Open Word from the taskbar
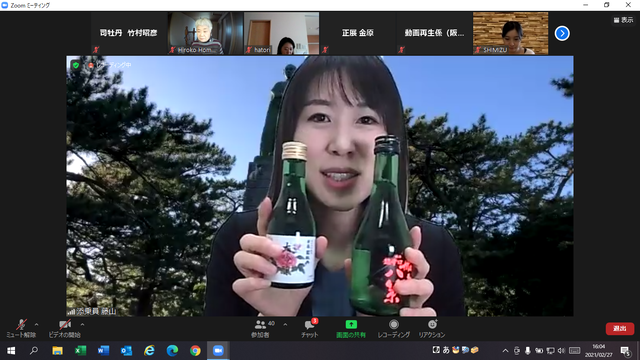Image resolution: width=640 pixels, height=360 pixels. click(103, 351)
